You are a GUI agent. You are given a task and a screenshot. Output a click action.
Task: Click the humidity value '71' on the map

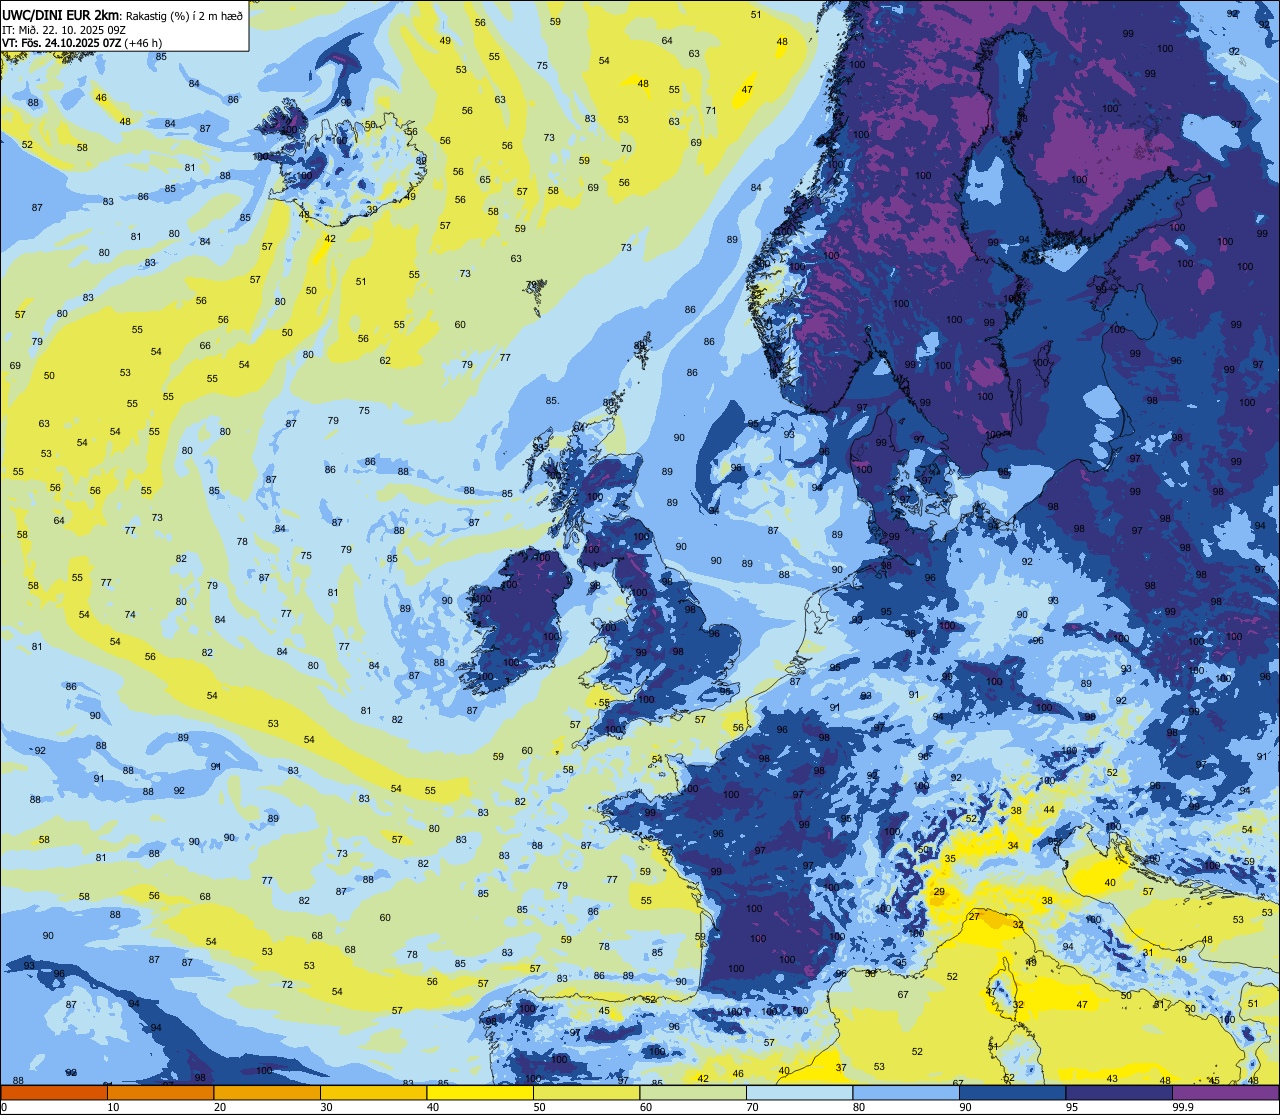(x=711, y=111)
